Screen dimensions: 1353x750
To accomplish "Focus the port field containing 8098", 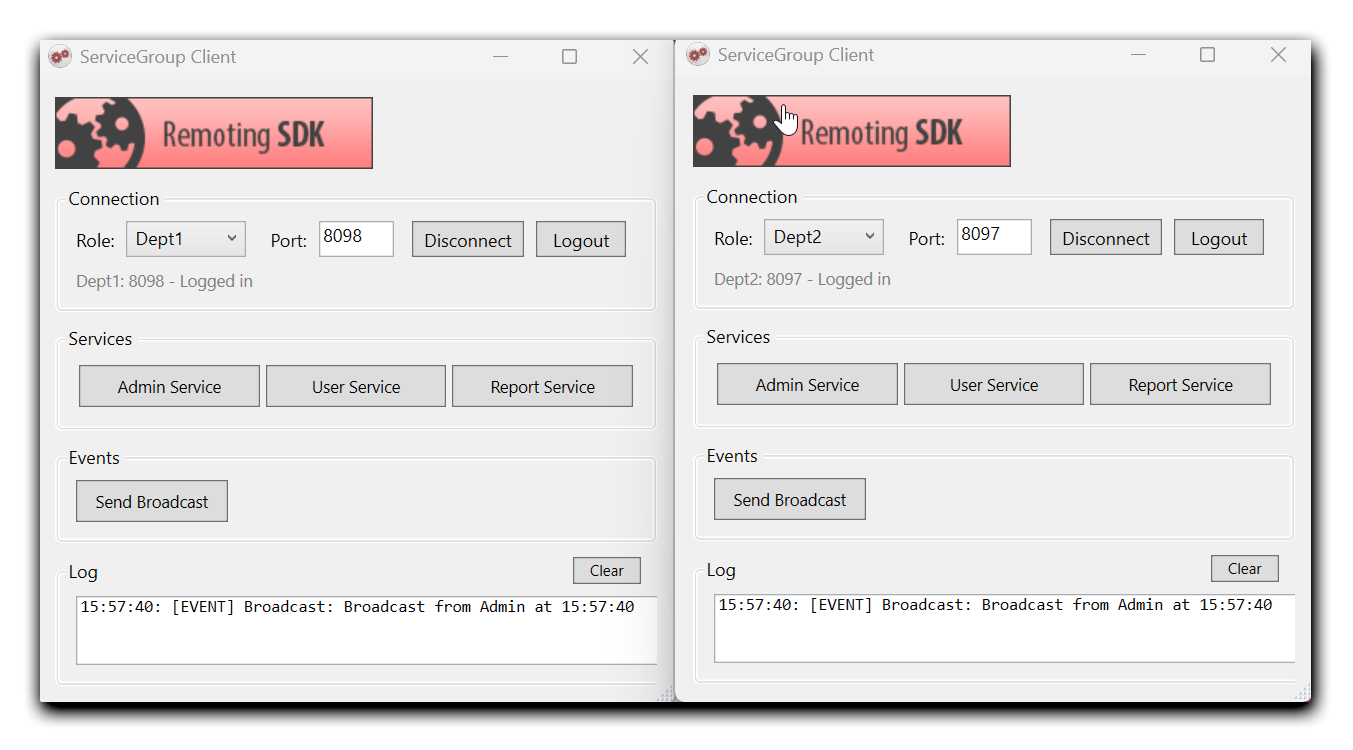I will [x=356, y=239].
